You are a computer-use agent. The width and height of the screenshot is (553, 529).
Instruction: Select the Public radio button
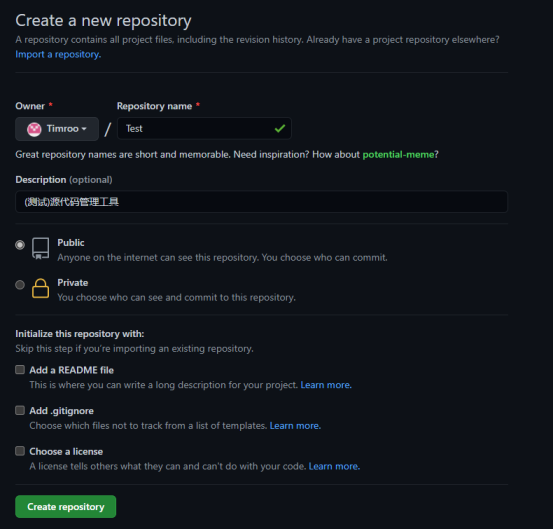tap(20, 245)
